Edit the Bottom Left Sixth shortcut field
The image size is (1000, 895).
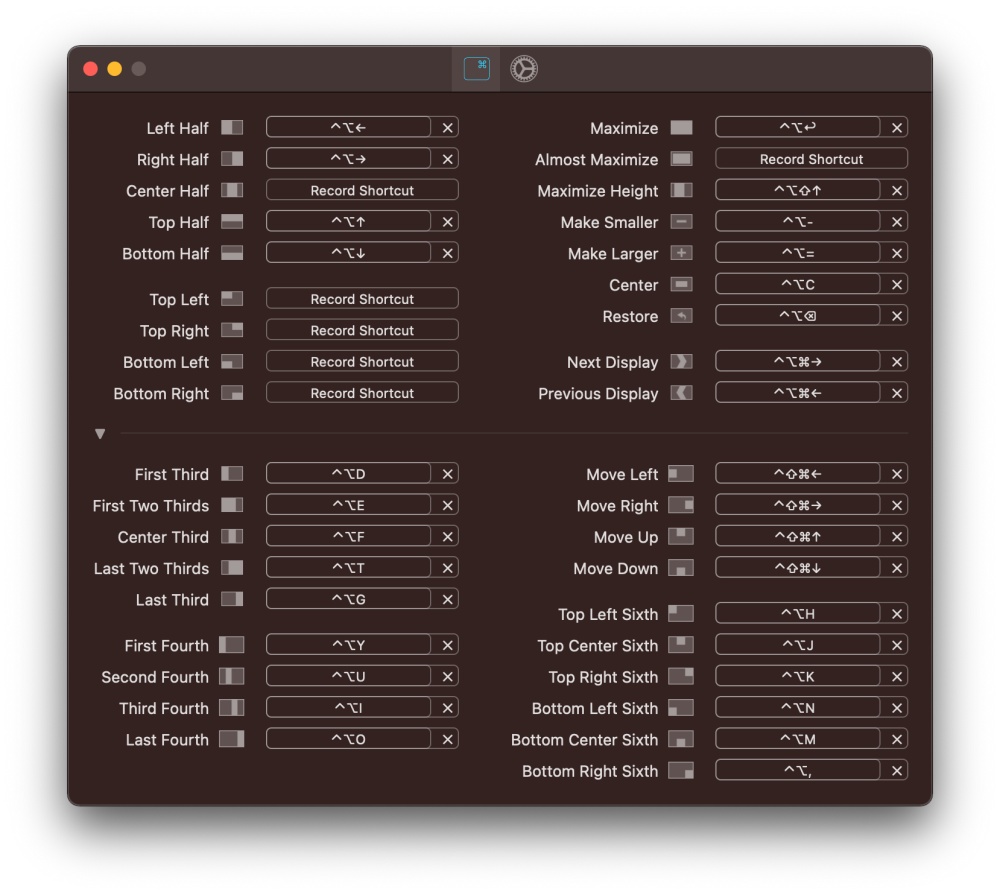(797, 708)
